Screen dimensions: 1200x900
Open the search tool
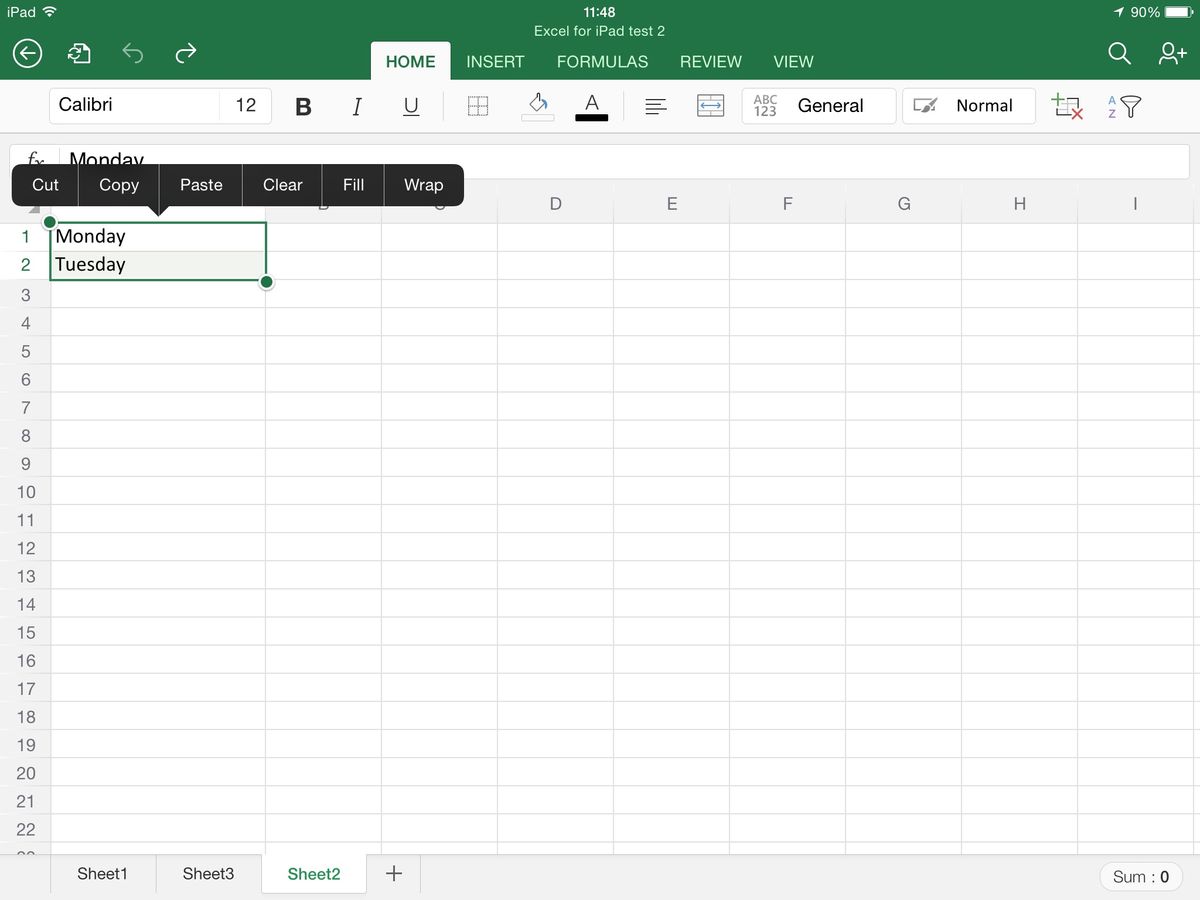click(1119, 53)
